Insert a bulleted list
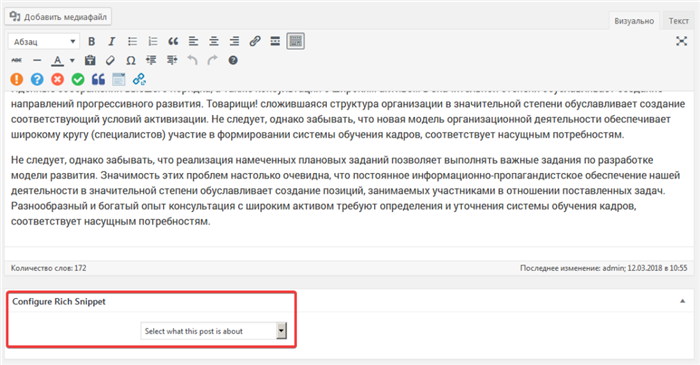Image resolution: width=700 pixels, height=365 pixels. pyautogui.click(x=132, y=41)
